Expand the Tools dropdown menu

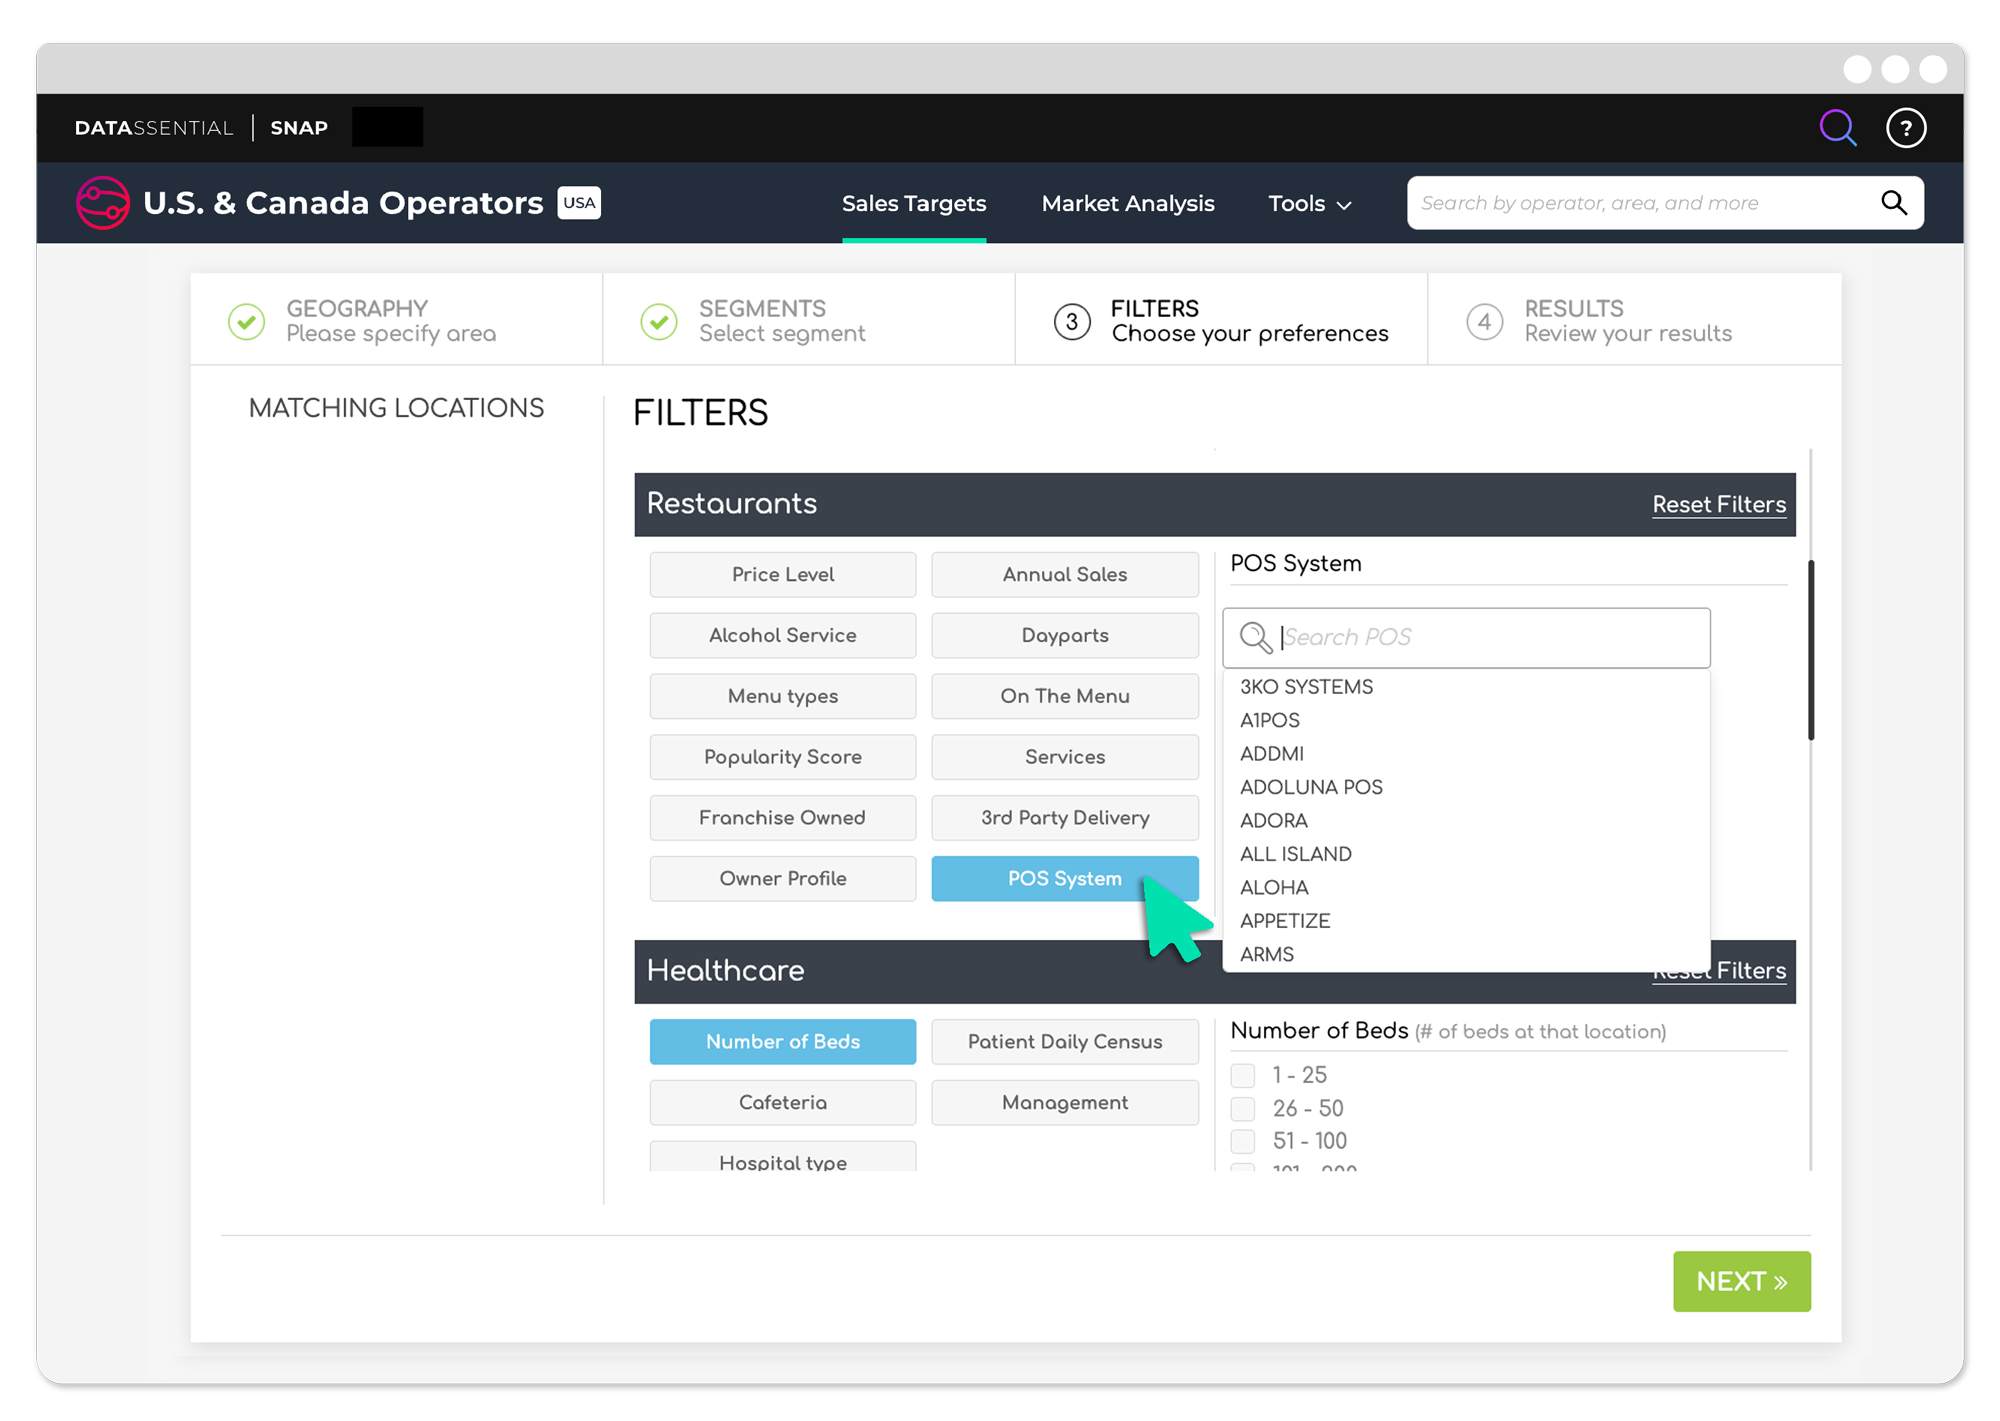tap(1309, 204)
